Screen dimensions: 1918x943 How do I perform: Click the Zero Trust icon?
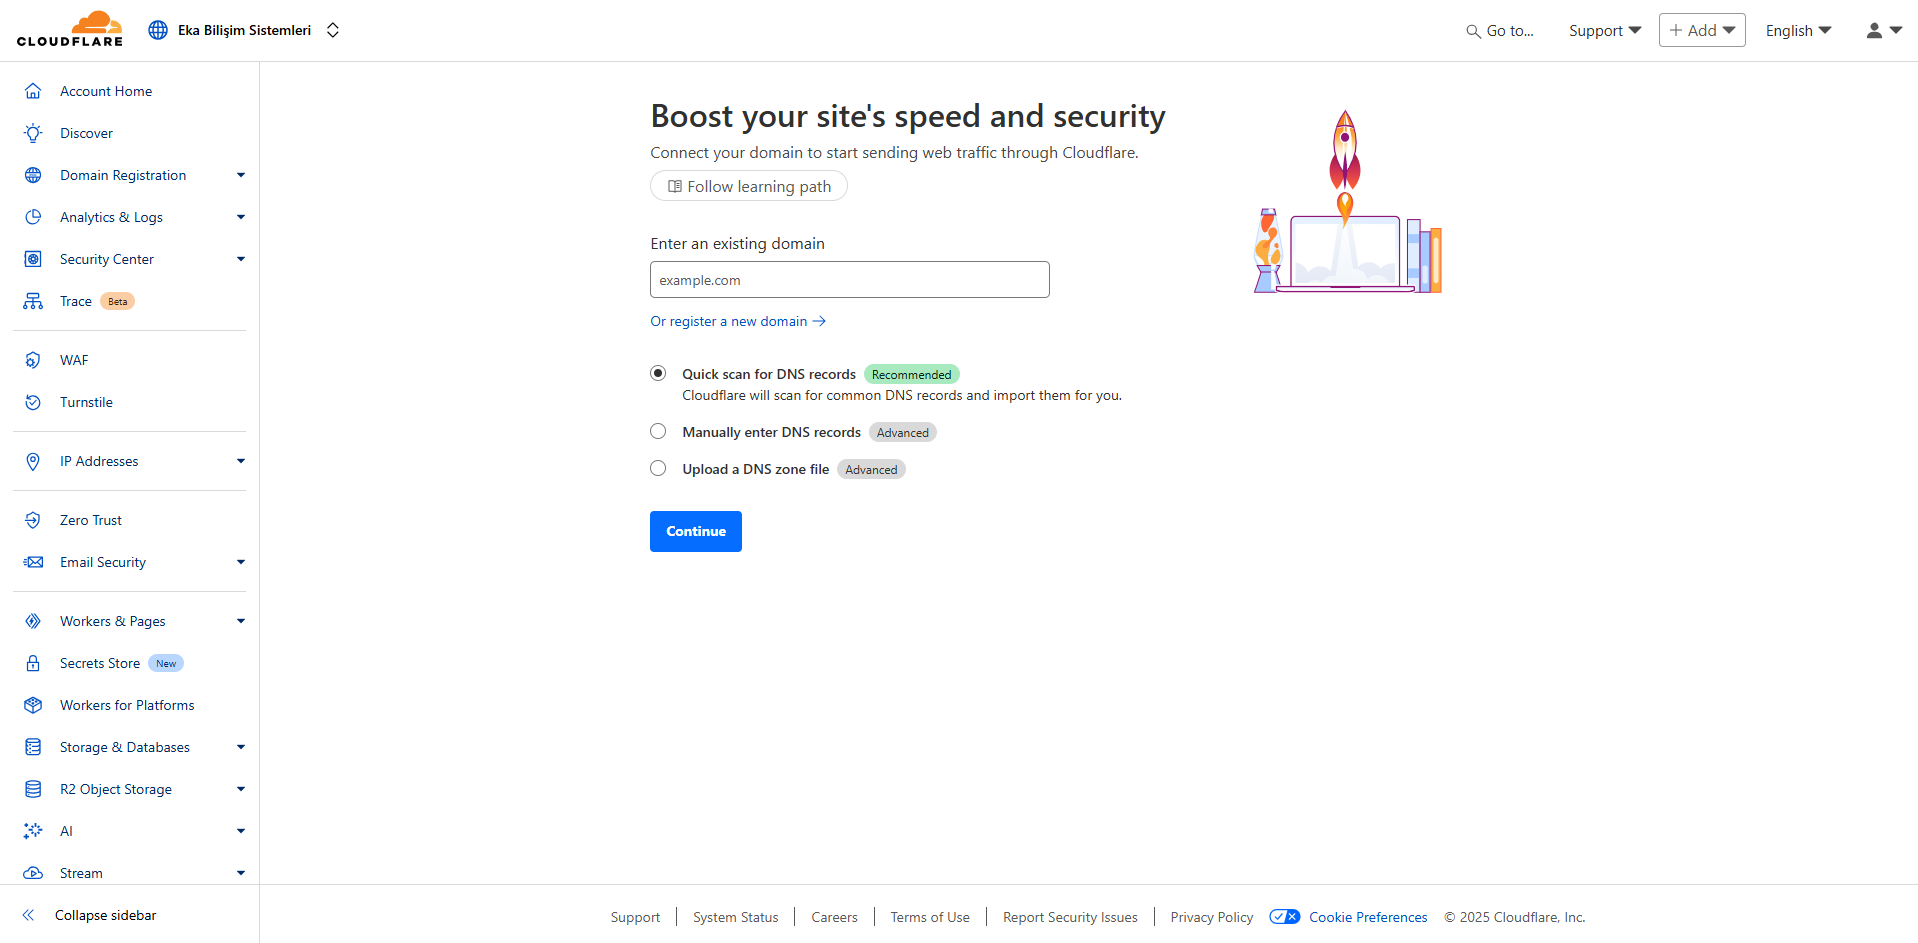[33, 520]
